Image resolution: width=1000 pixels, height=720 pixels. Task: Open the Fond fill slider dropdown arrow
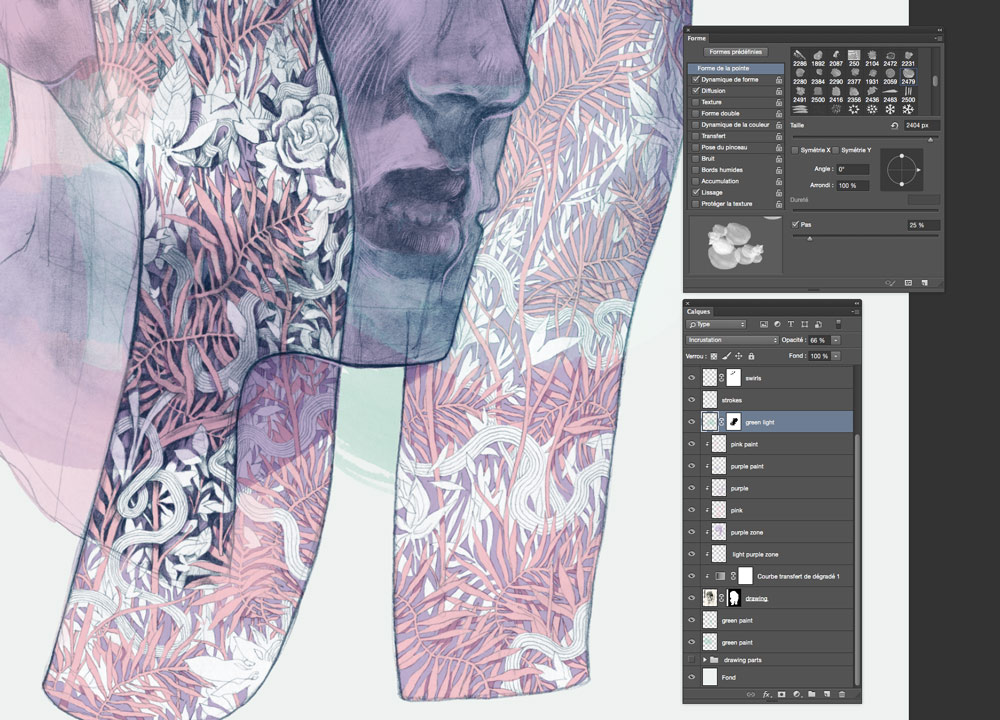pos(835,356)
